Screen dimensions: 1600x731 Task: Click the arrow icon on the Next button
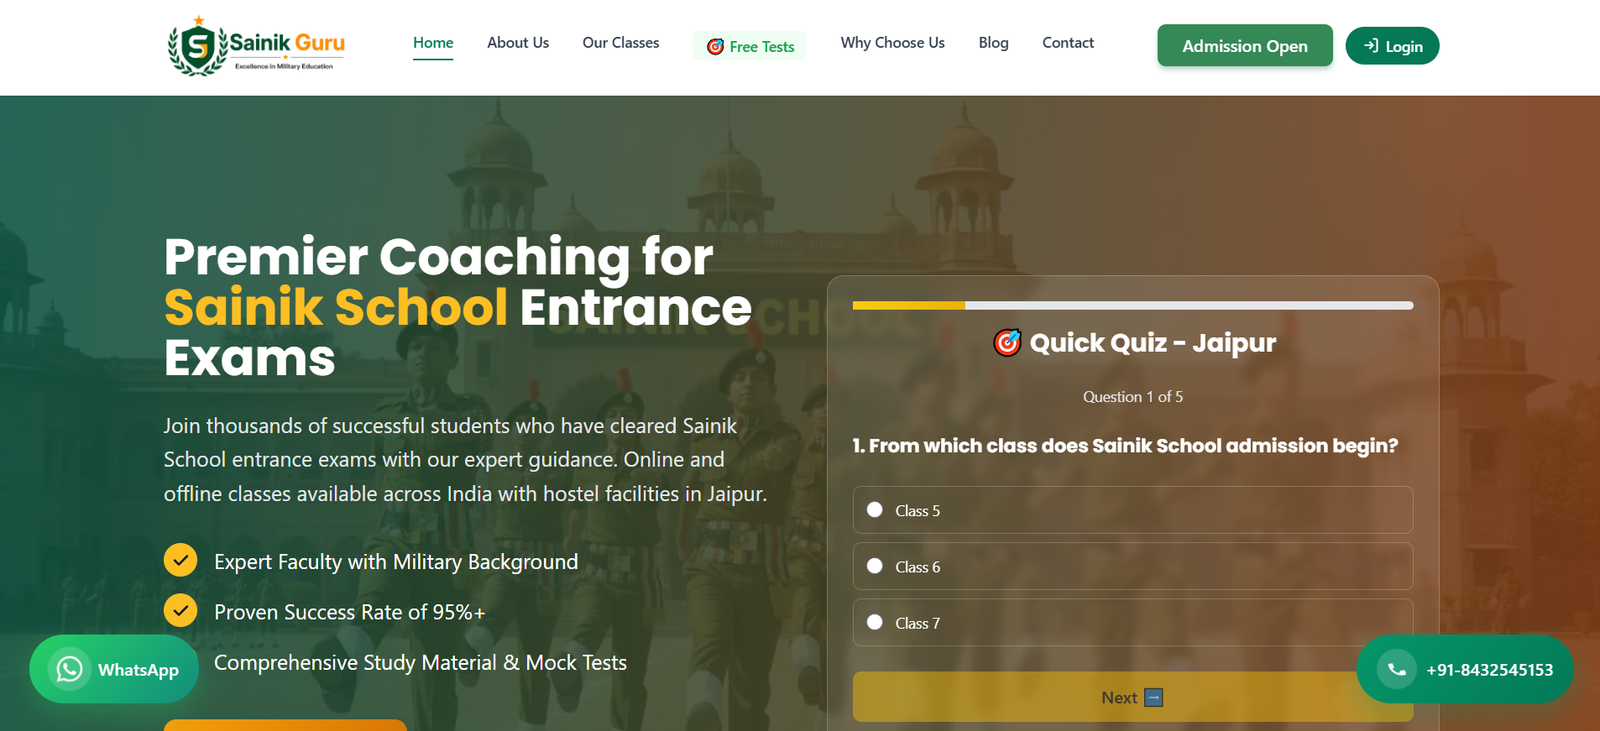click(x=1153, y=698)
